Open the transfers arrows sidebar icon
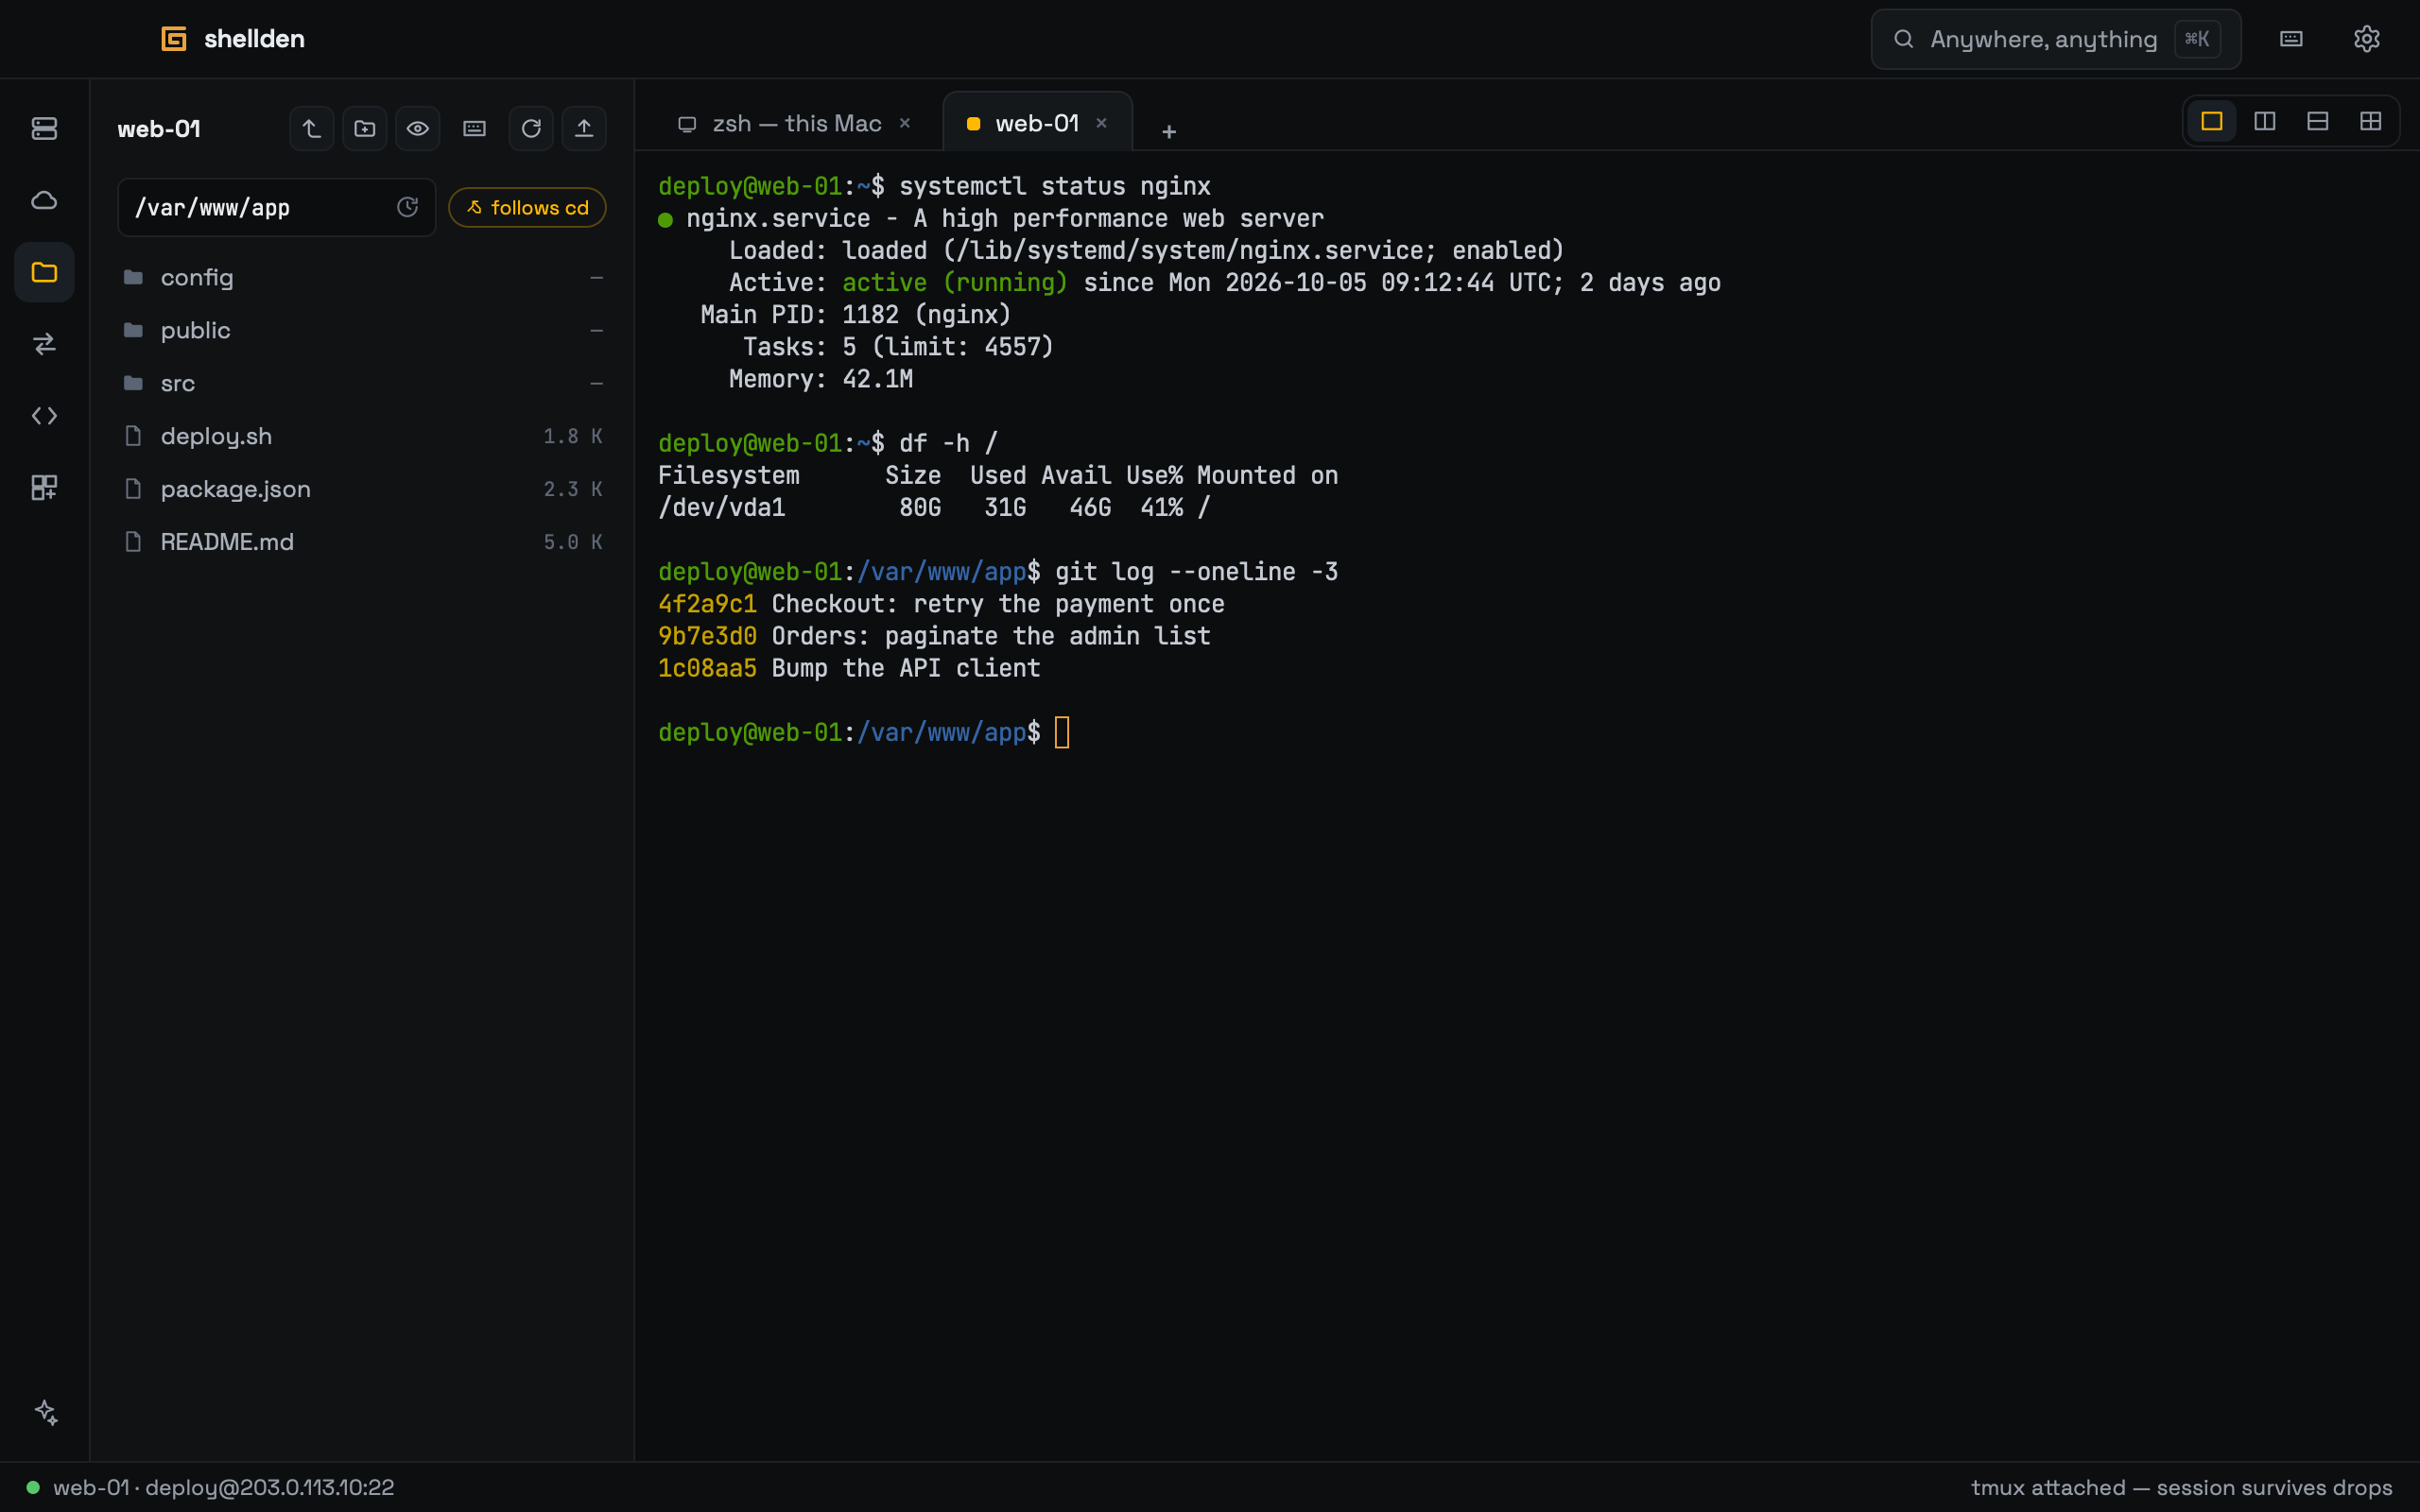 tap(44, 344)
